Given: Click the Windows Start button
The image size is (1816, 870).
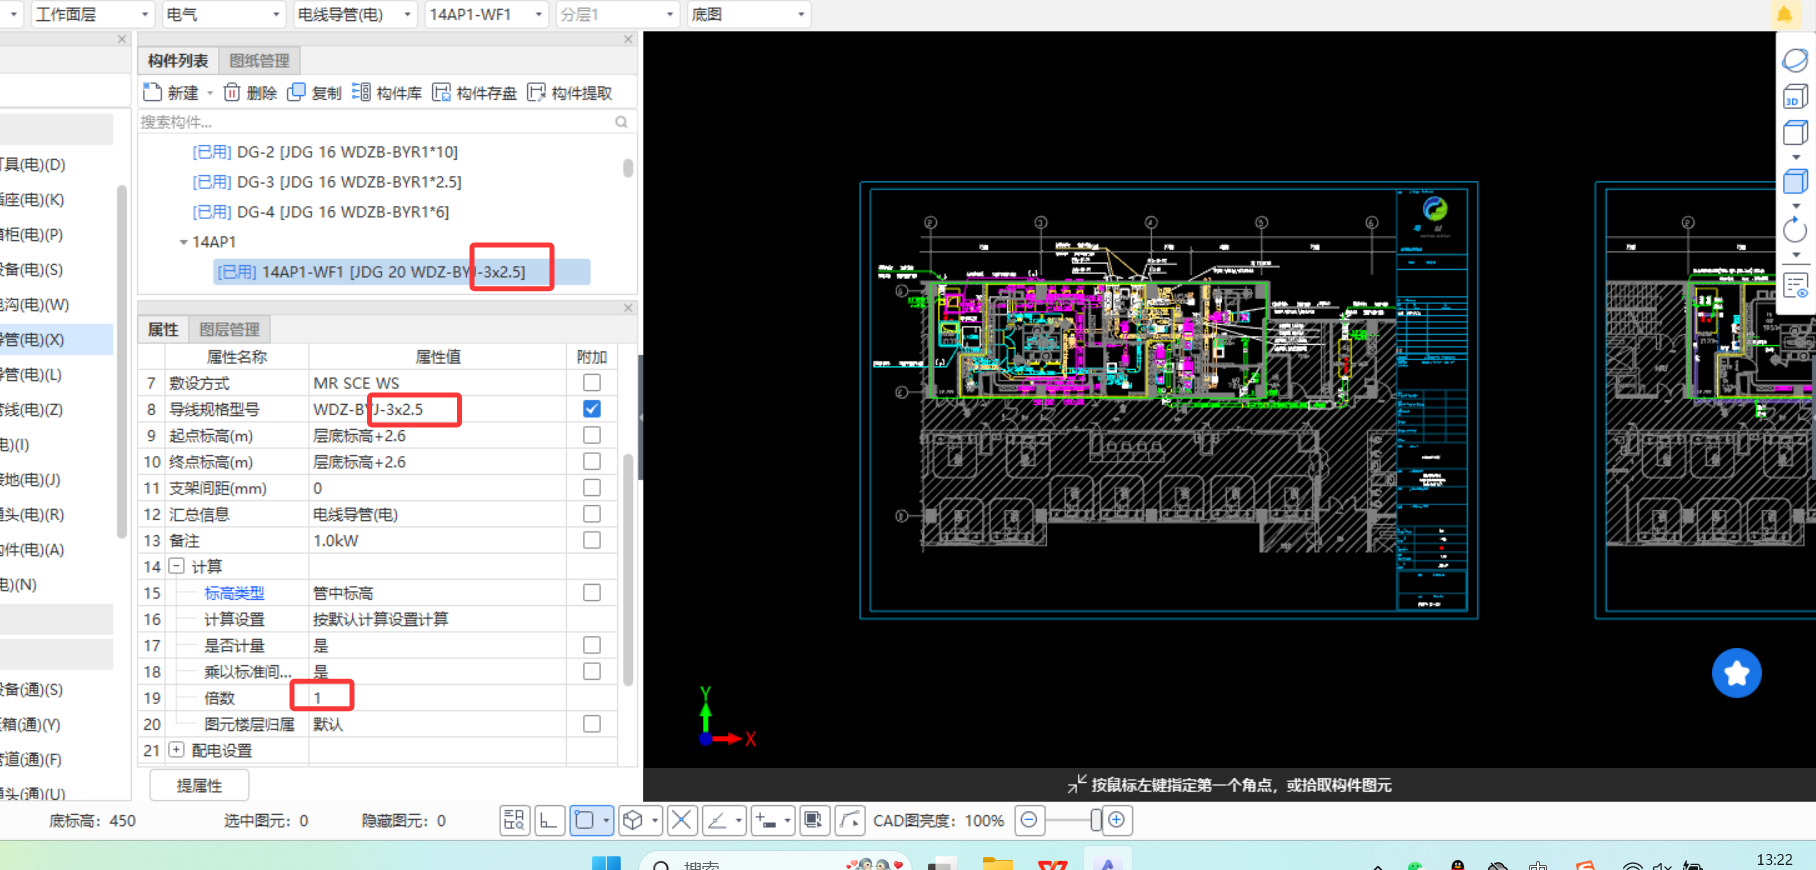Looking at the screenshot, I should tap(606, 862).
